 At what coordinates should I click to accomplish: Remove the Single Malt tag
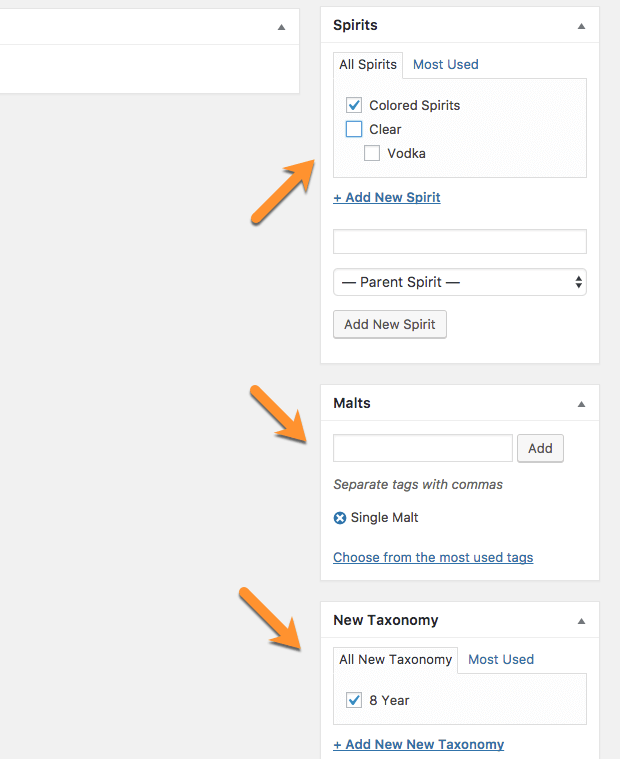[x=340, y=518]
